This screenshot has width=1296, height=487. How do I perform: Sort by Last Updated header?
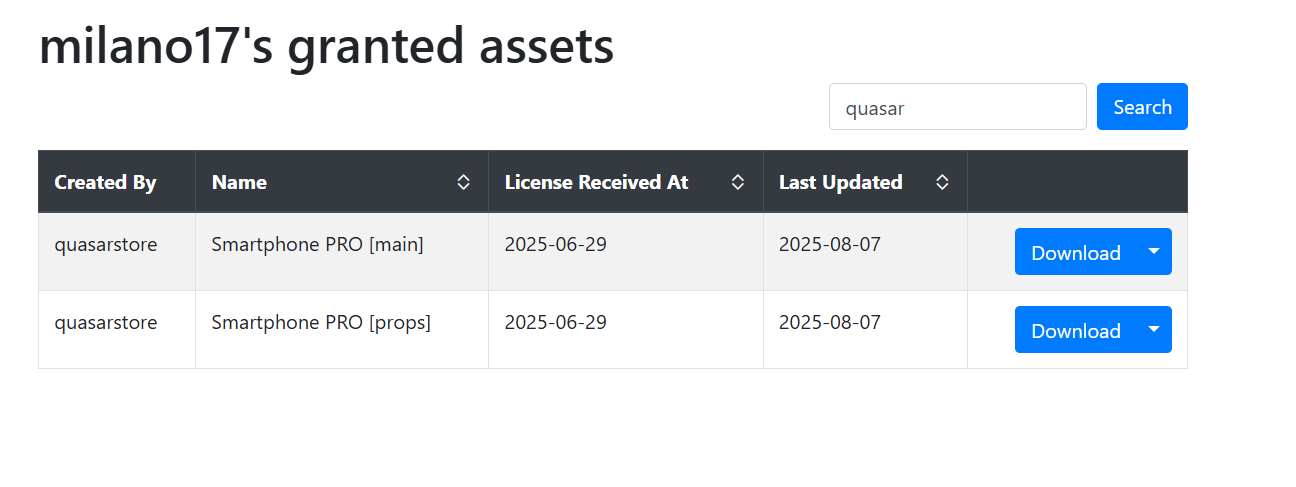(x=865, y=182)
